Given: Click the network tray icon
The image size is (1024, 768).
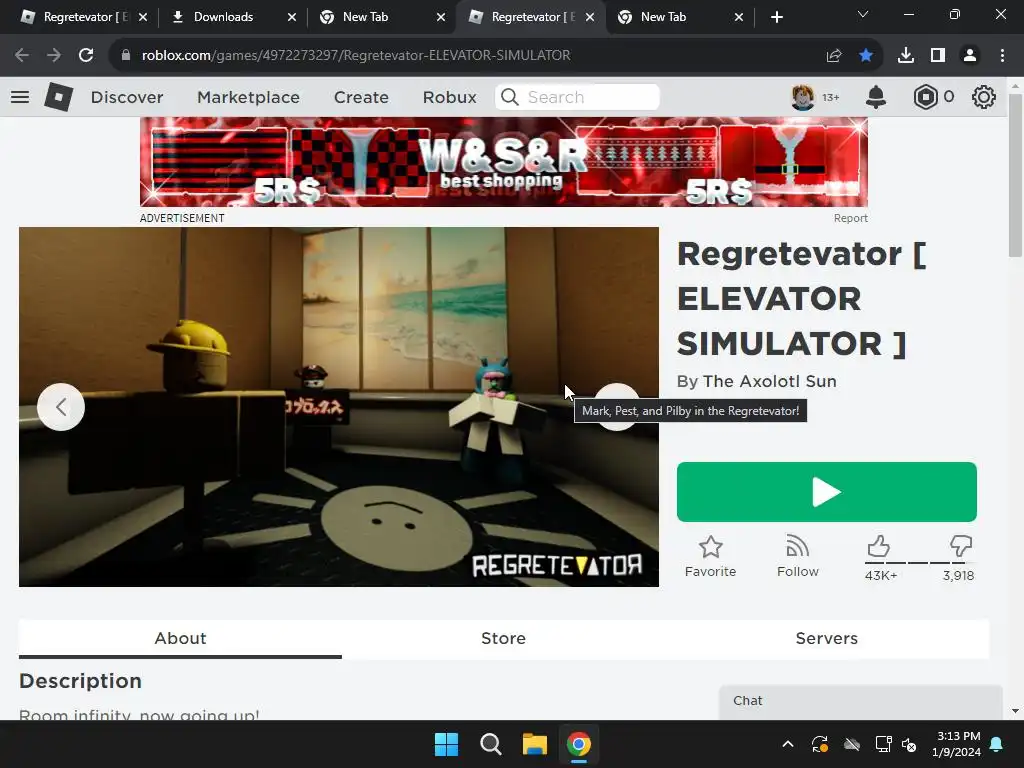Looking at the screenshot, I should pyautogui.click(x=883, y=744).
